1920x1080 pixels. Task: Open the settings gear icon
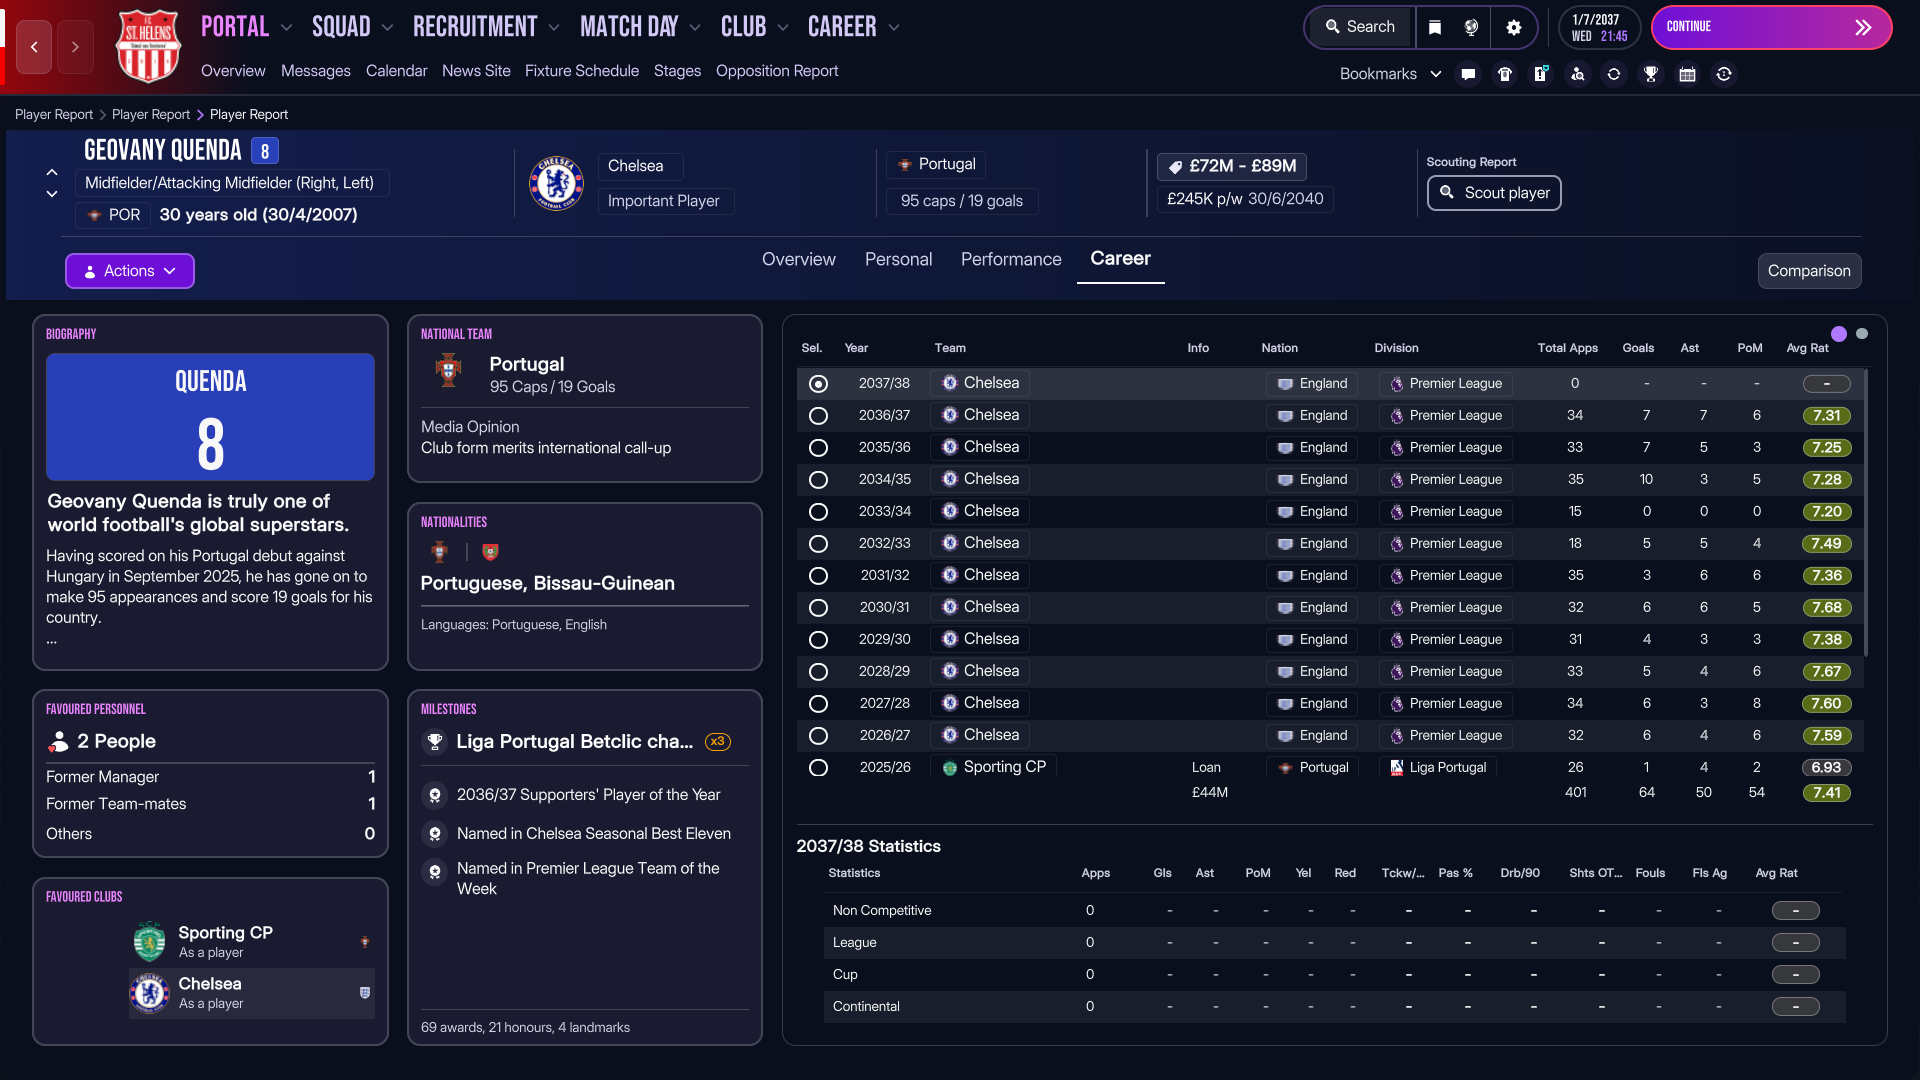(1514, 27)
